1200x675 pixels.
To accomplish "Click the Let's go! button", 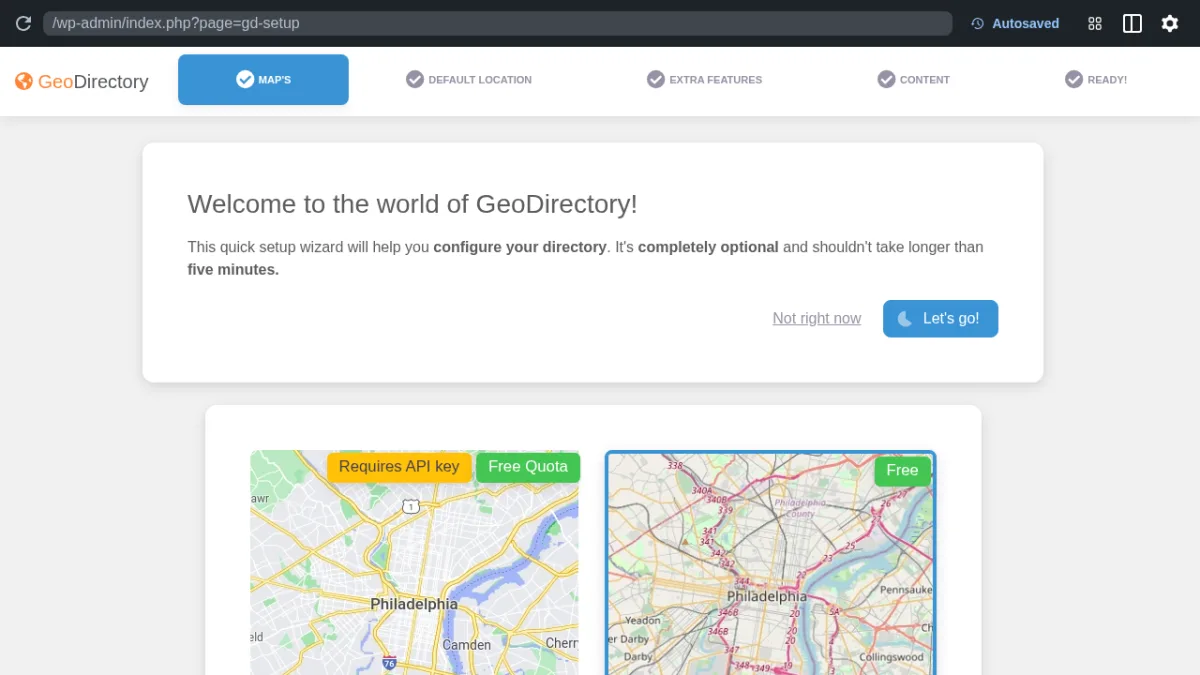I will point(940,319).
